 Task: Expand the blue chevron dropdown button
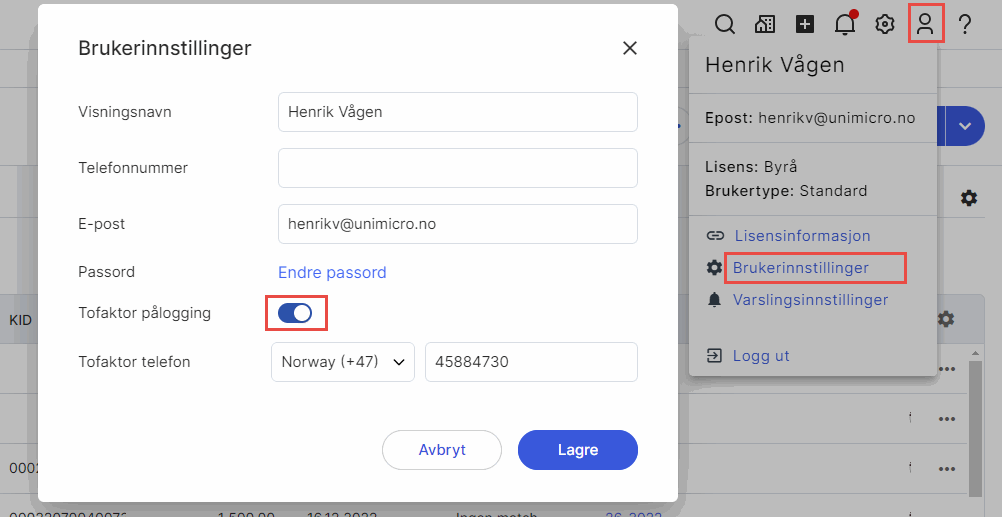click(x=965, y=126)
